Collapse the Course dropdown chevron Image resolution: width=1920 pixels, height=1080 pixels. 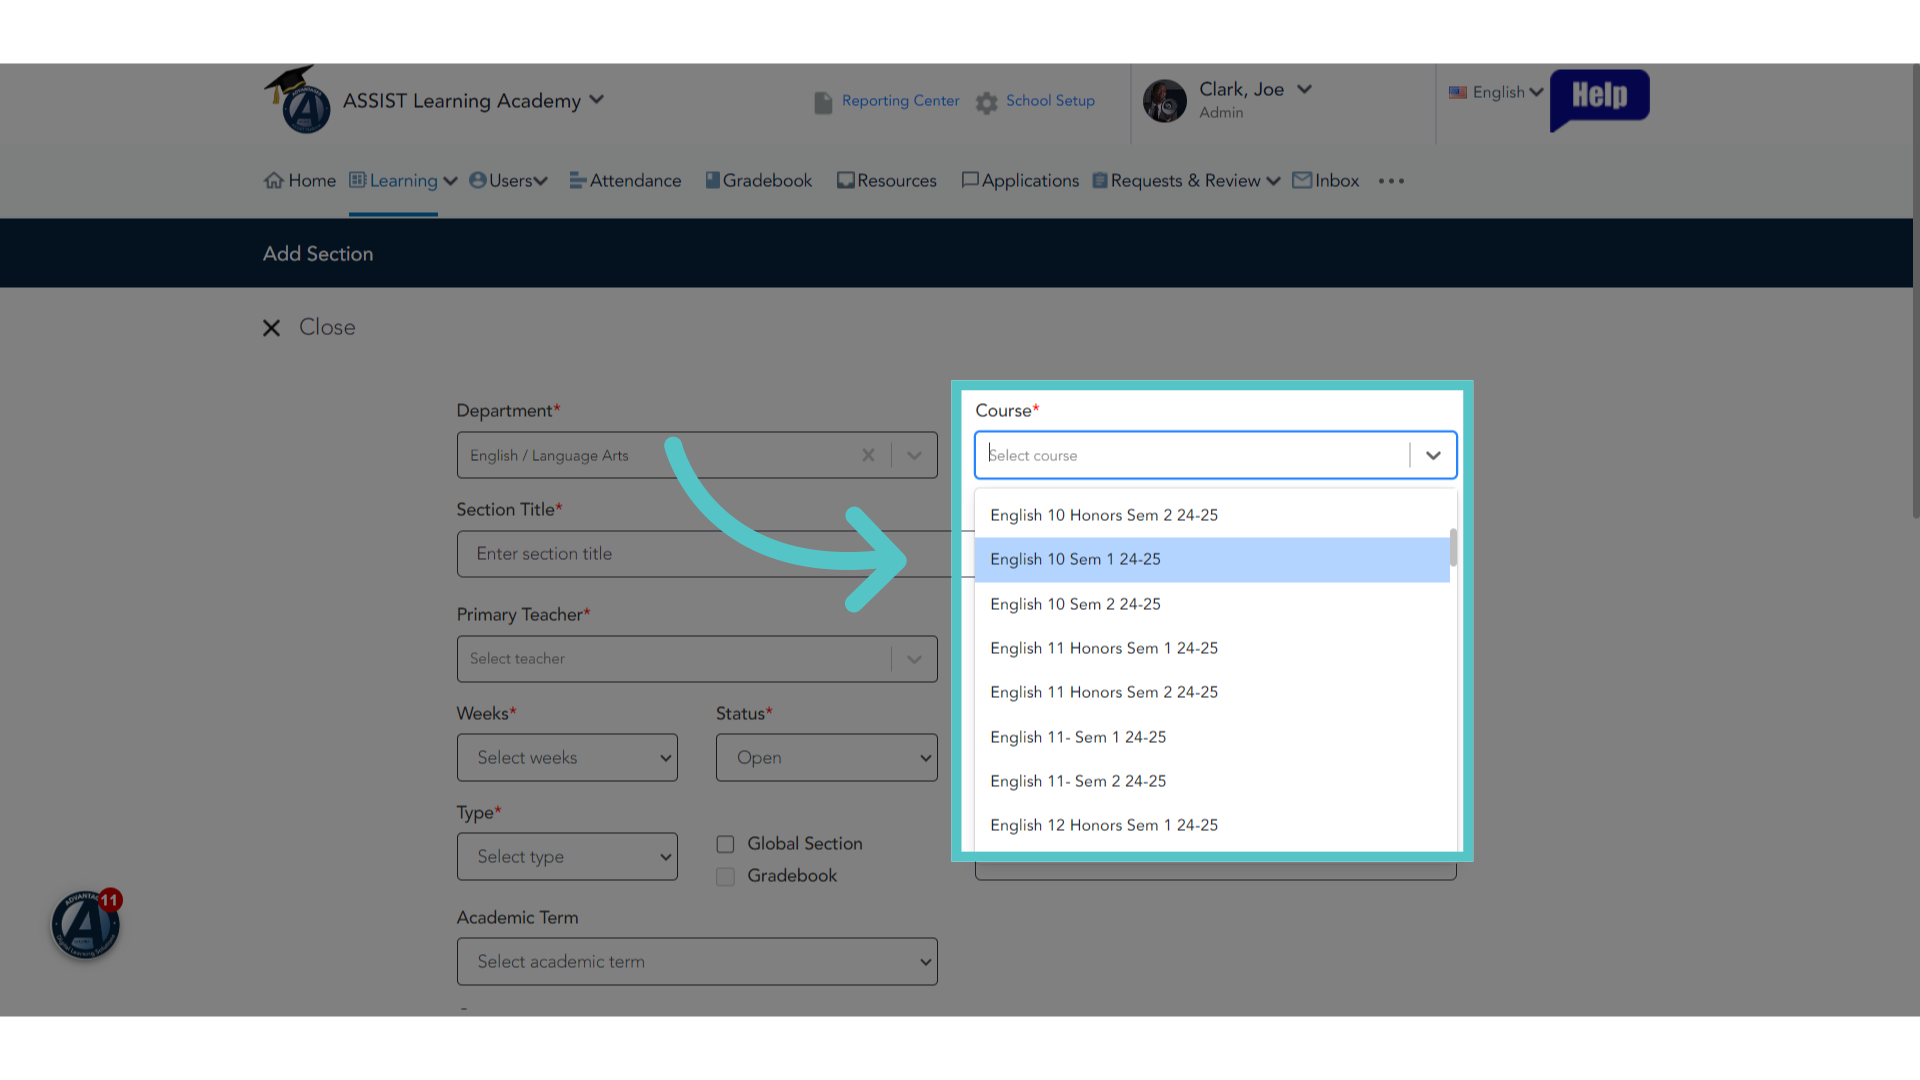click(x=1433, y=455)
